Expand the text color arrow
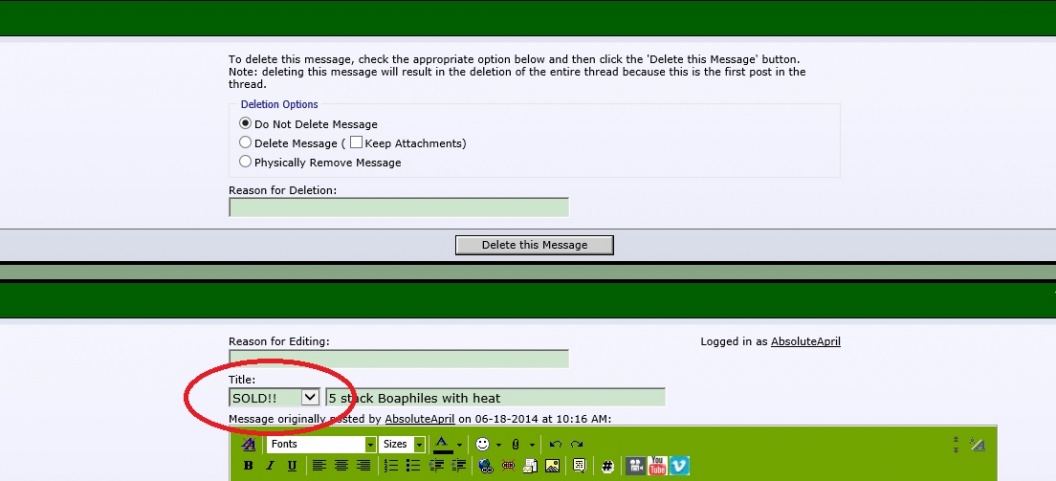Viewport: 1056px width, 481px height. [460, 445]
